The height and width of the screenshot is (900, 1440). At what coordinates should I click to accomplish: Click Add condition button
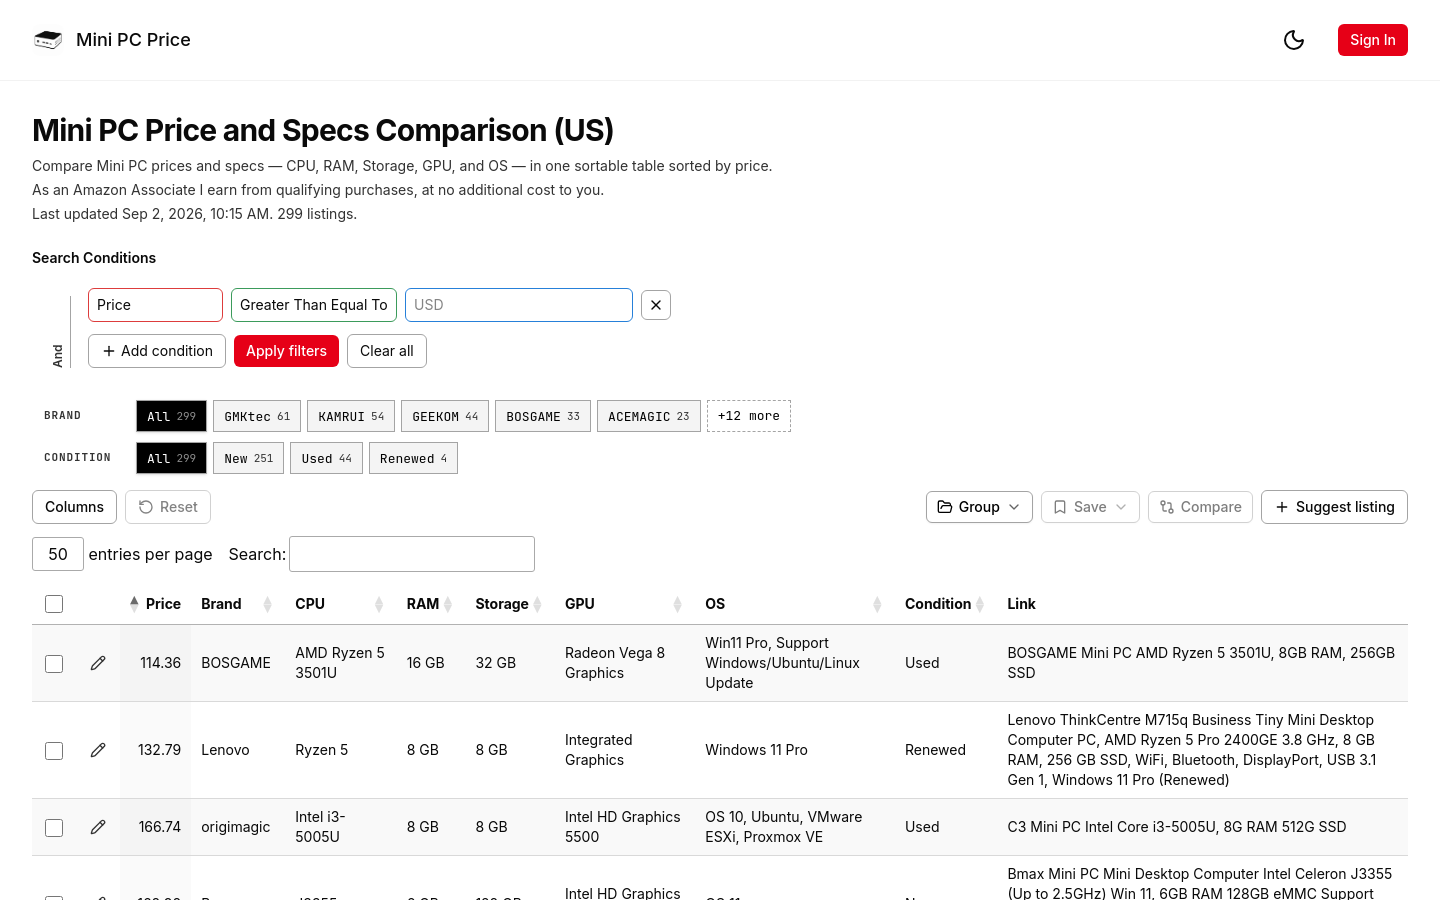tap(157, 351)
